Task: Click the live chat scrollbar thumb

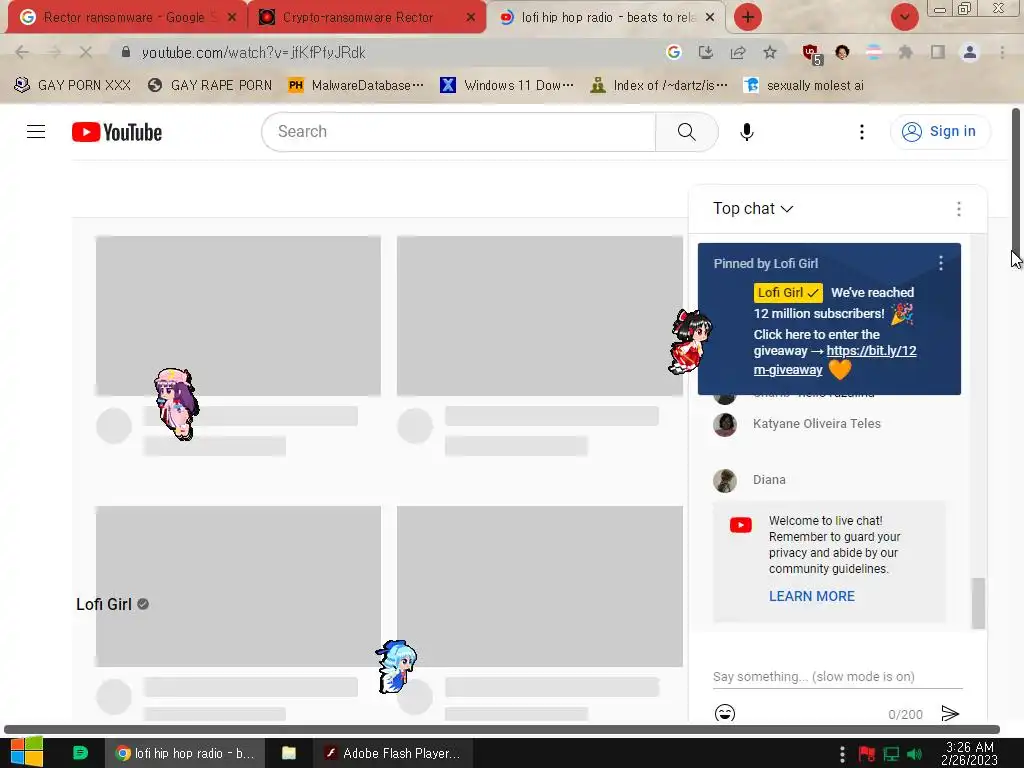Action: (978, 603)
